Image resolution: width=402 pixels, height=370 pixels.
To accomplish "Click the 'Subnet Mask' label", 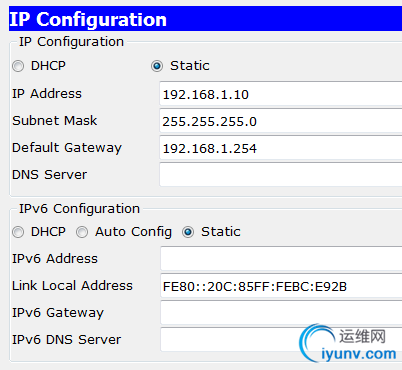I will click(x=55, y=121).
